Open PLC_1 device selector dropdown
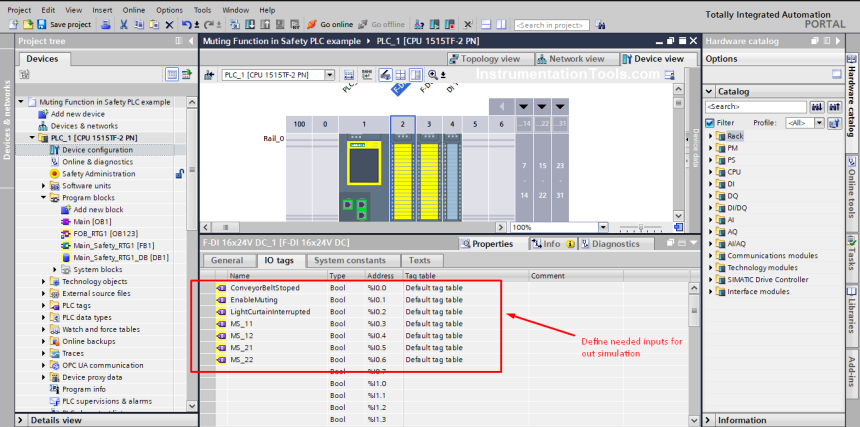 330,75
